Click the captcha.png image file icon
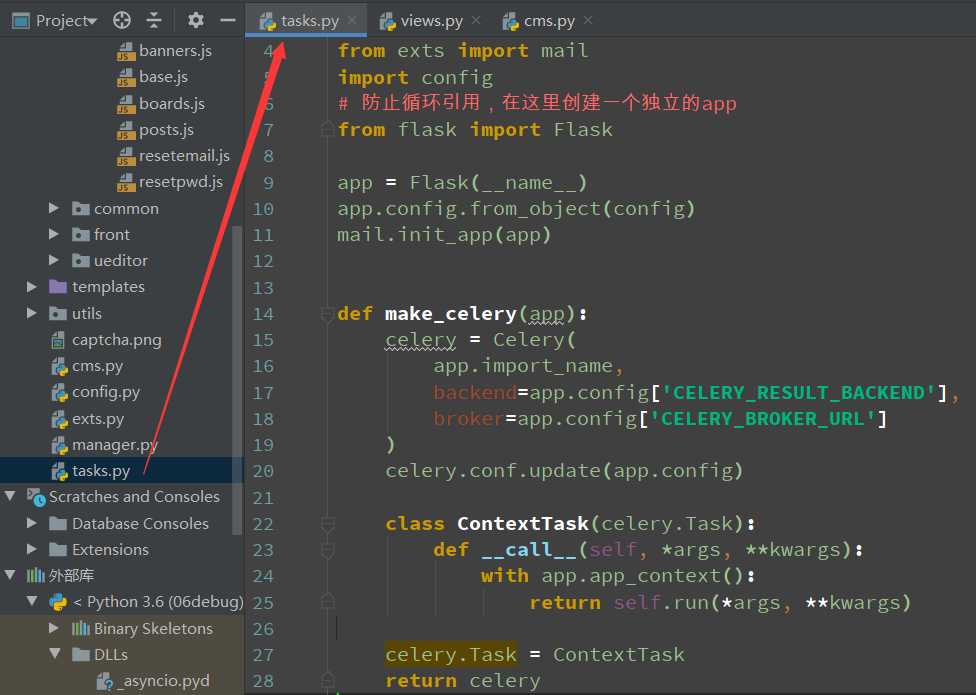Image resolution: width=976 pixels, height=695 pixels. pos(59,340)
